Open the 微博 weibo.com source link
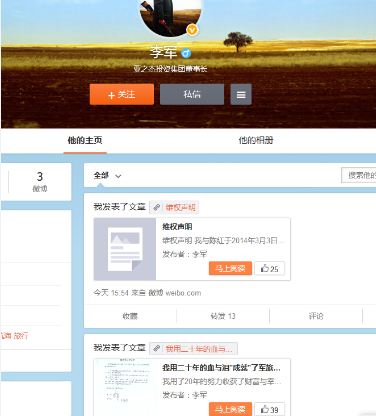376x416 pixels. point(175,293)
